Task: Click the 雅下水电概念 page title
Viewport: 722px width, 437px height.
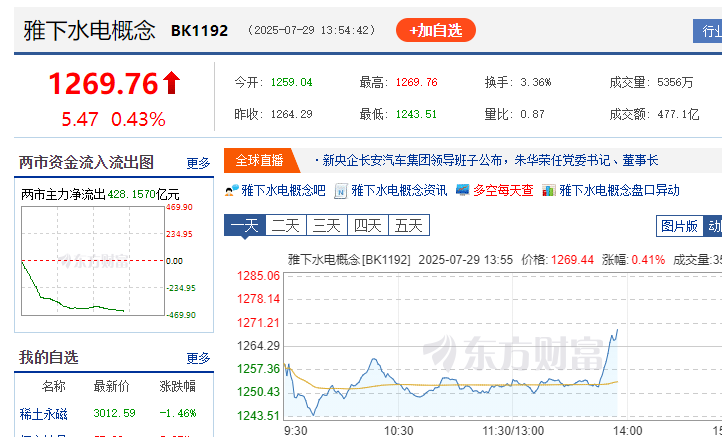Action: click(90, 31)
